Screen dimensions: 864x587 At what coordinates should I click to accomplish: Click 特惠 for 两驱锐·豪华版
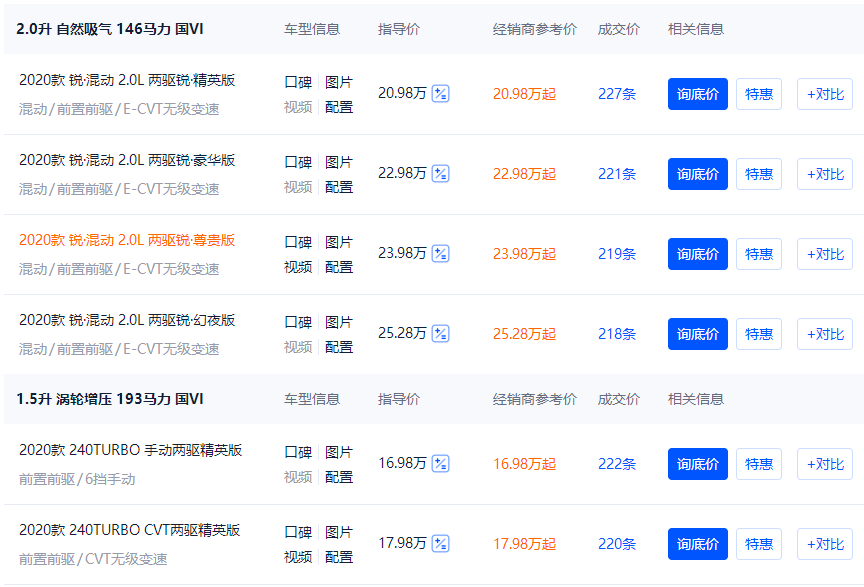coord(759,174)
